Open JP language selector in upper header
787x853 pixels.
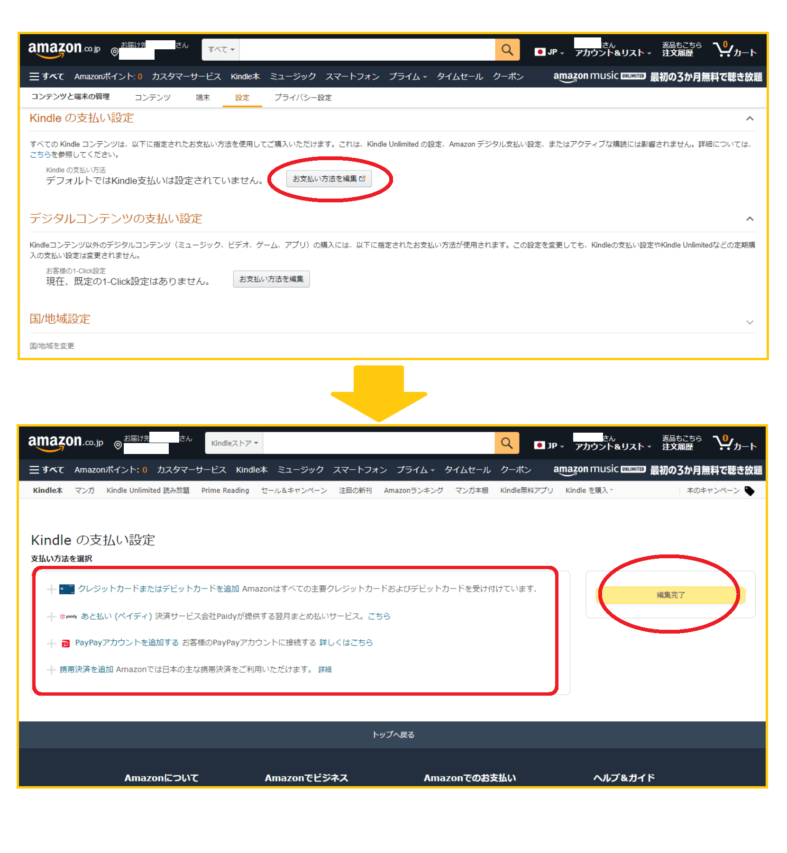pos(549,52)
